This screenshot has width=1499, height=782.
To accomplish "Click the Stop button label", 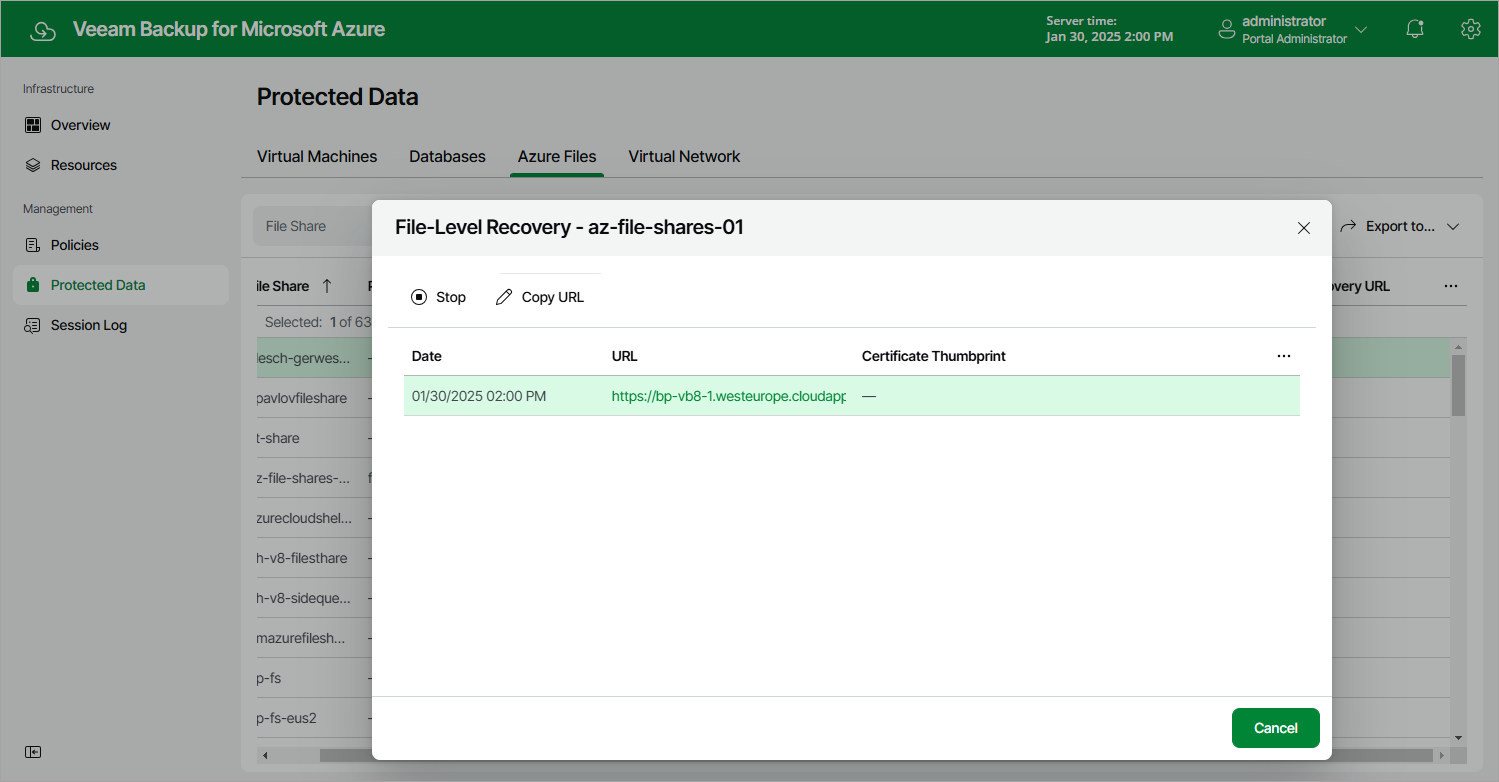I will [451, 297].
